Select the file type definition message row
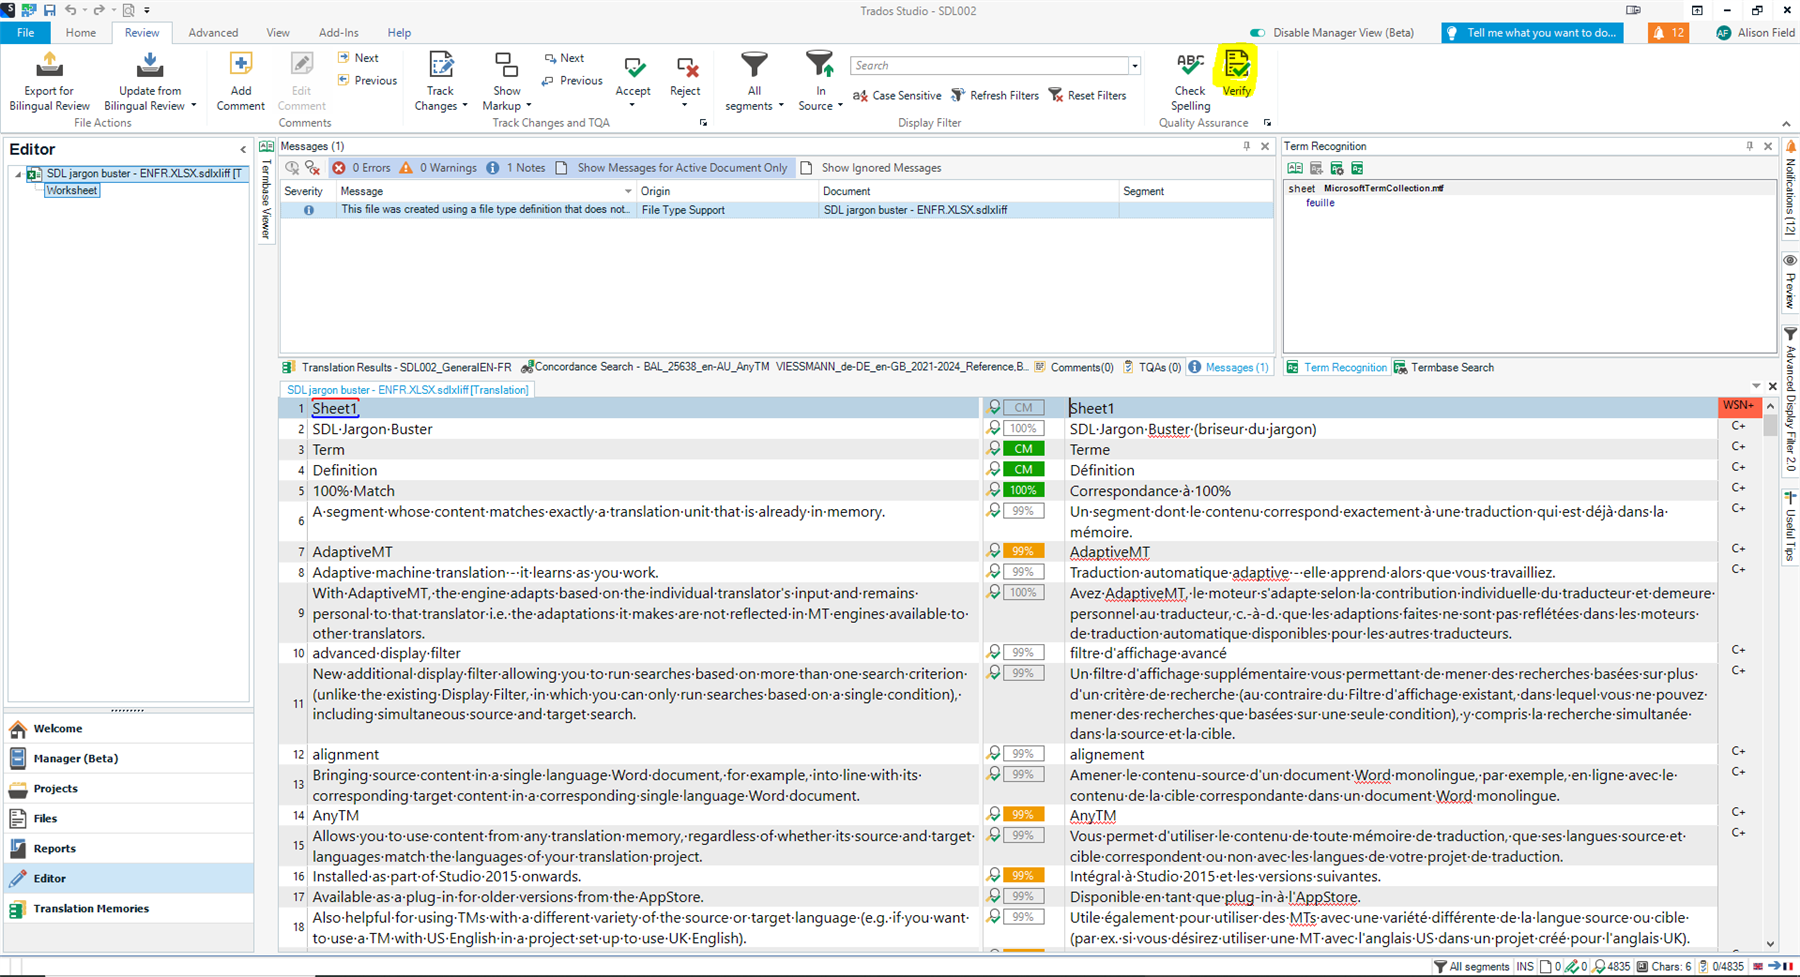 point(776,210)
